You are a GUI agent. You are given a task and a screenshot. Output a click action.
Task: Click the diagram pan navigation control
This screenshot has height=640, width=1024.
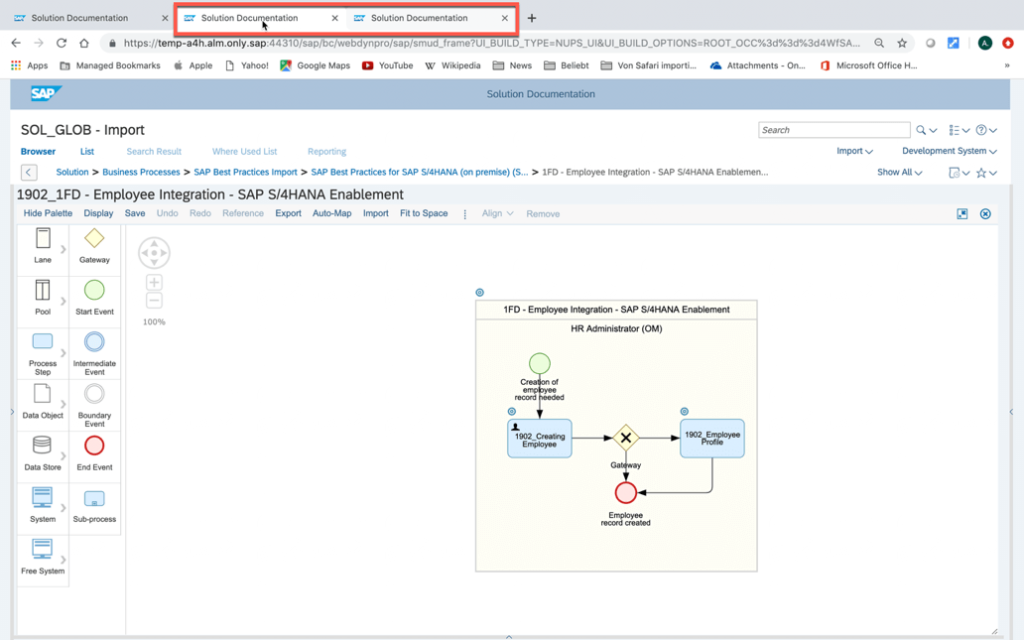coord(154,253)
